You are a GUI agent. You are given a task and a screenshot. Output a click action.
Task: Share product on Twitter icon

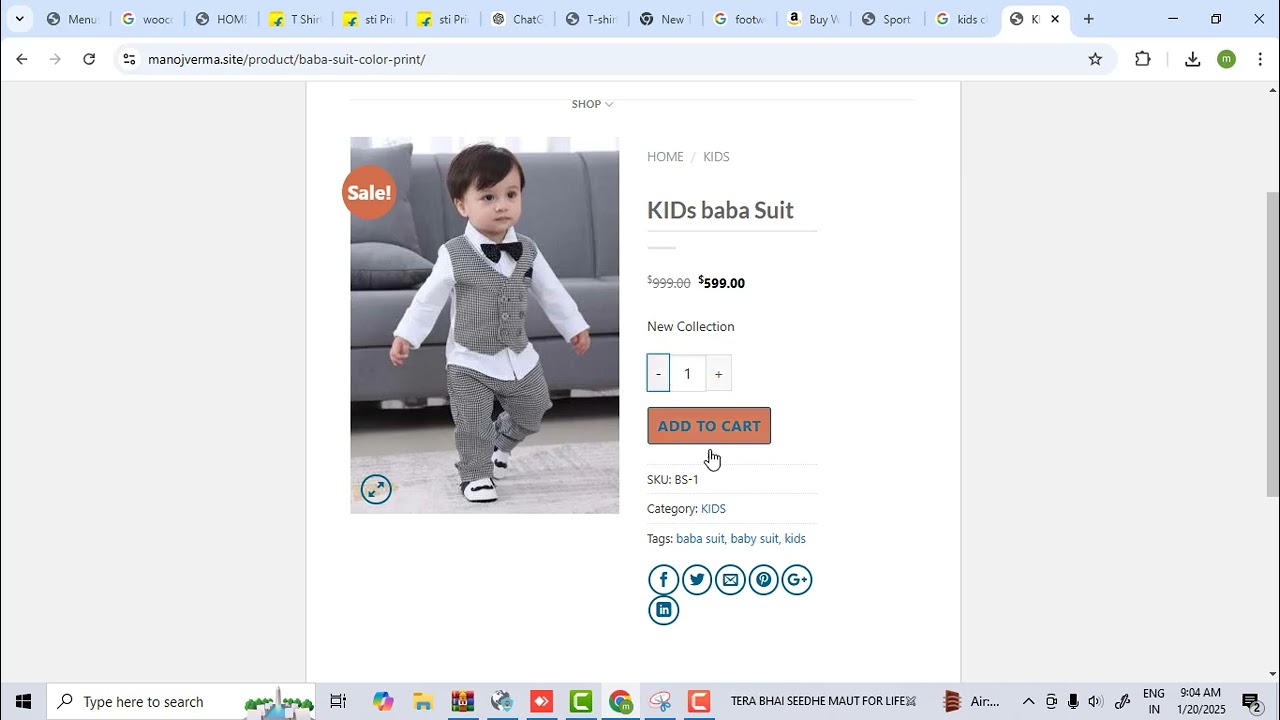(x=697, y=580)
